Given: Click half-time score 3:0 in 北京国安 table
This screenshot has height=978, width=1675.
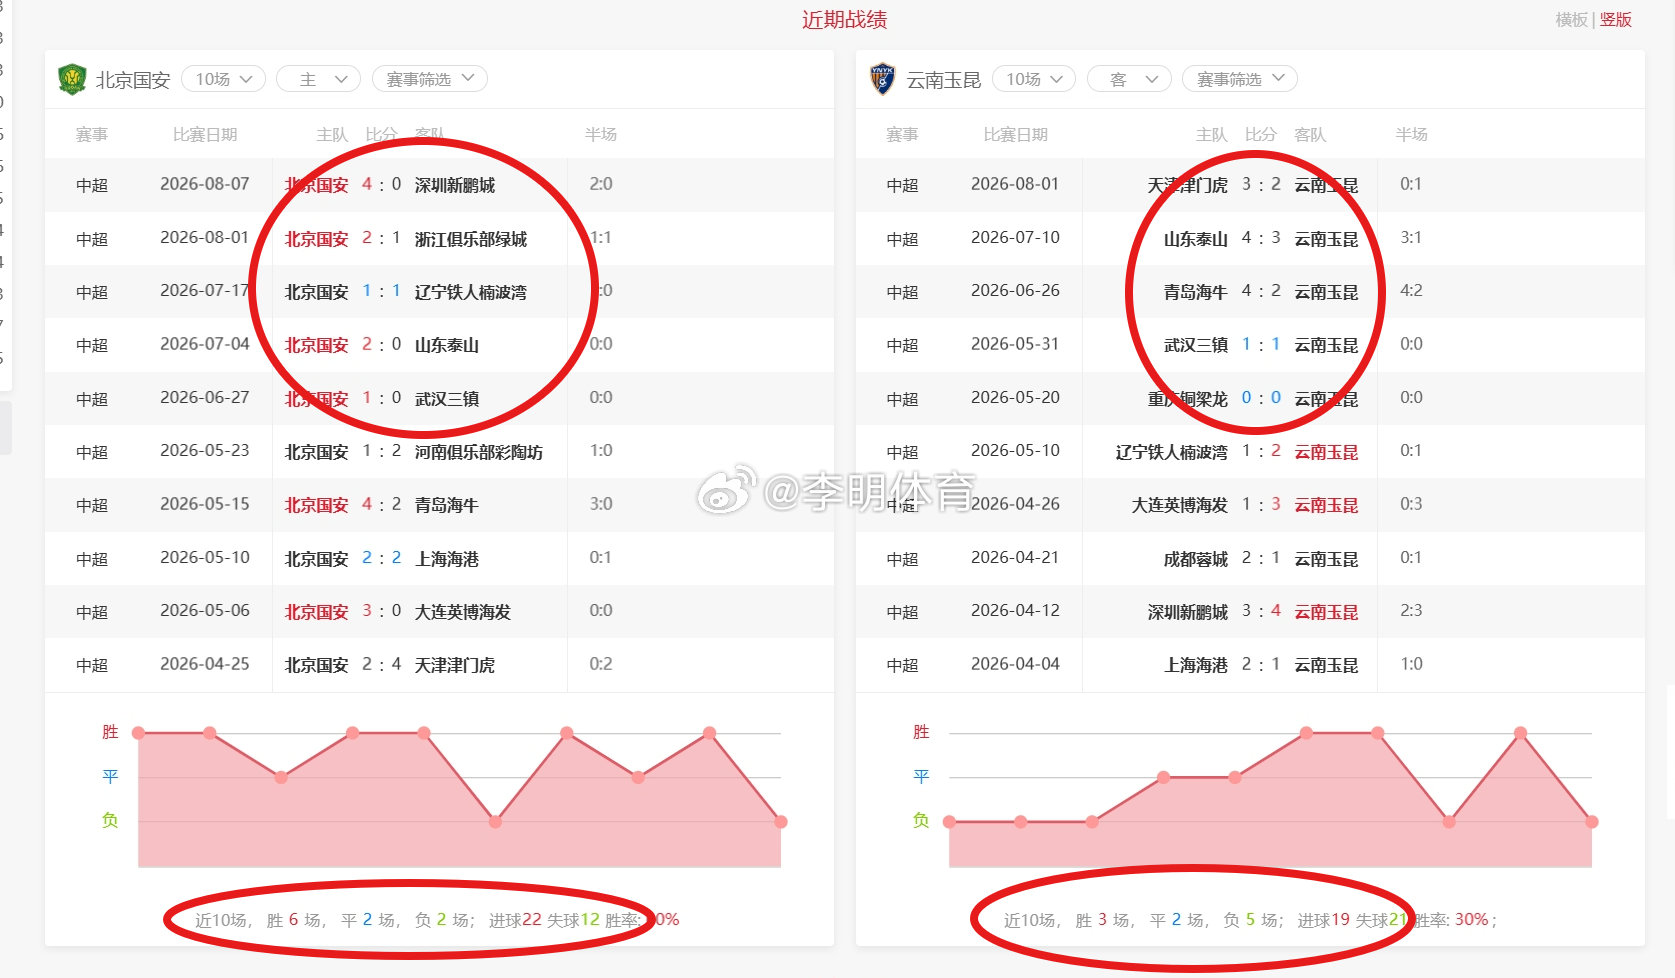Looking at the screenshot, I should click(x=601, y=504).
